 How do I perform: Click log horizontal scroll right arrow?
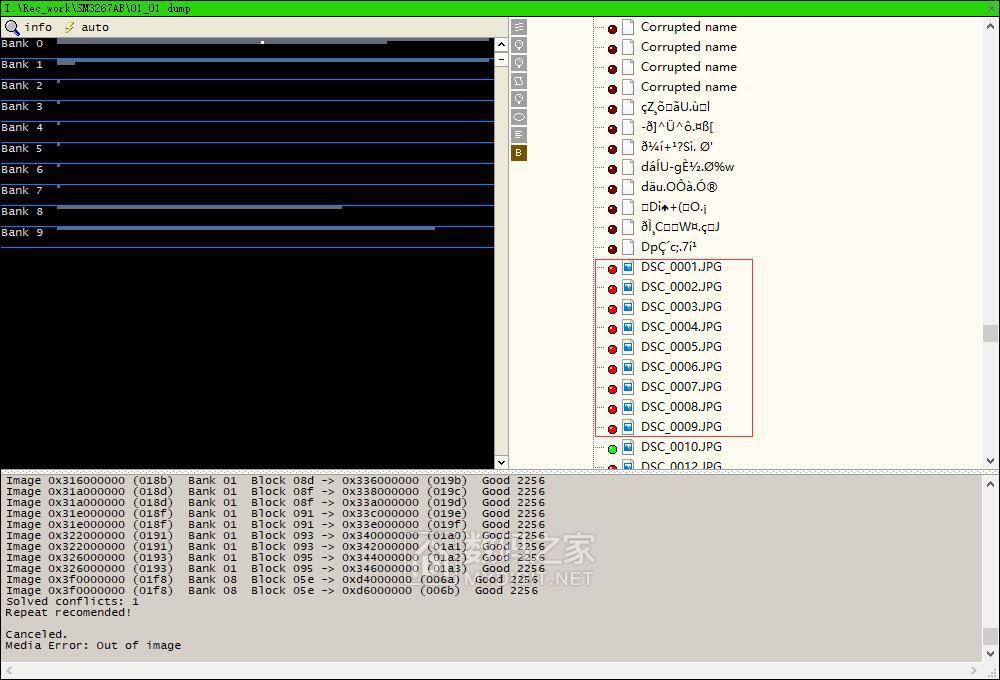tap(974, 670)
